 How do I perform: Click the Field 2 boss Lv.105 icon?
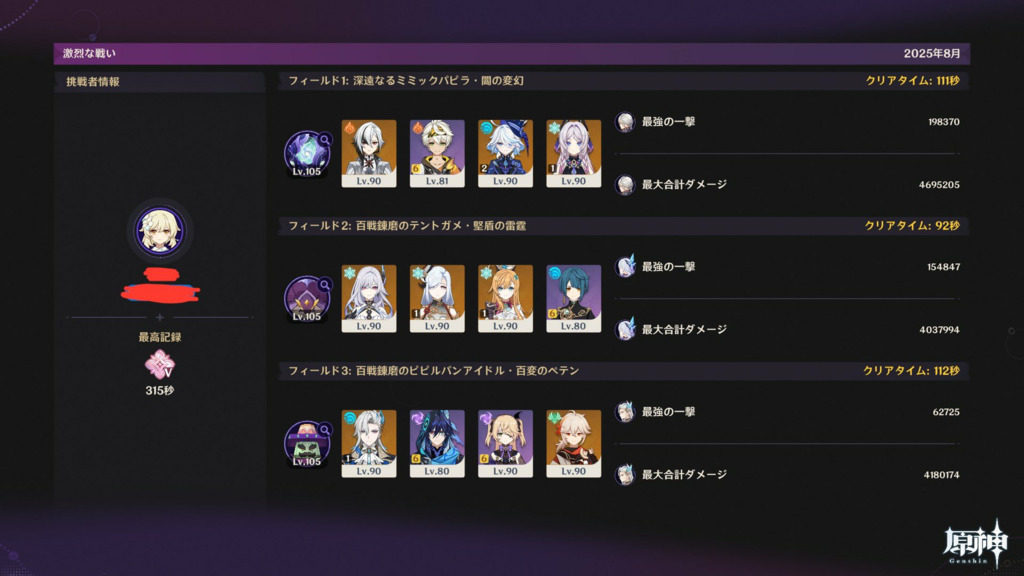(x=307, y=299)
